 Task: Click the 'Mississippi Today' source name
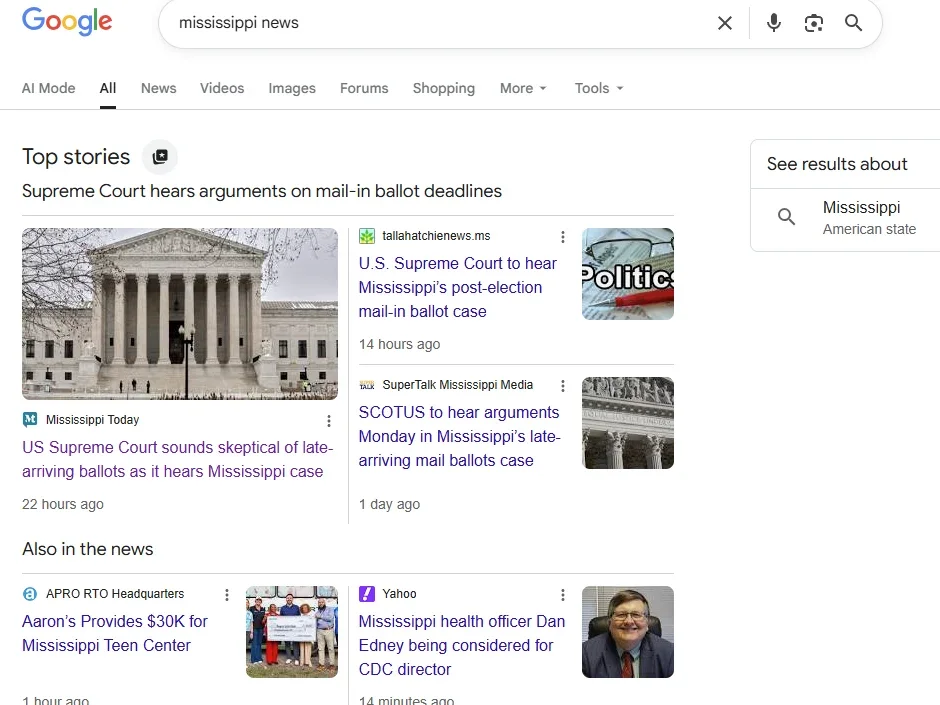click(92, 420)
